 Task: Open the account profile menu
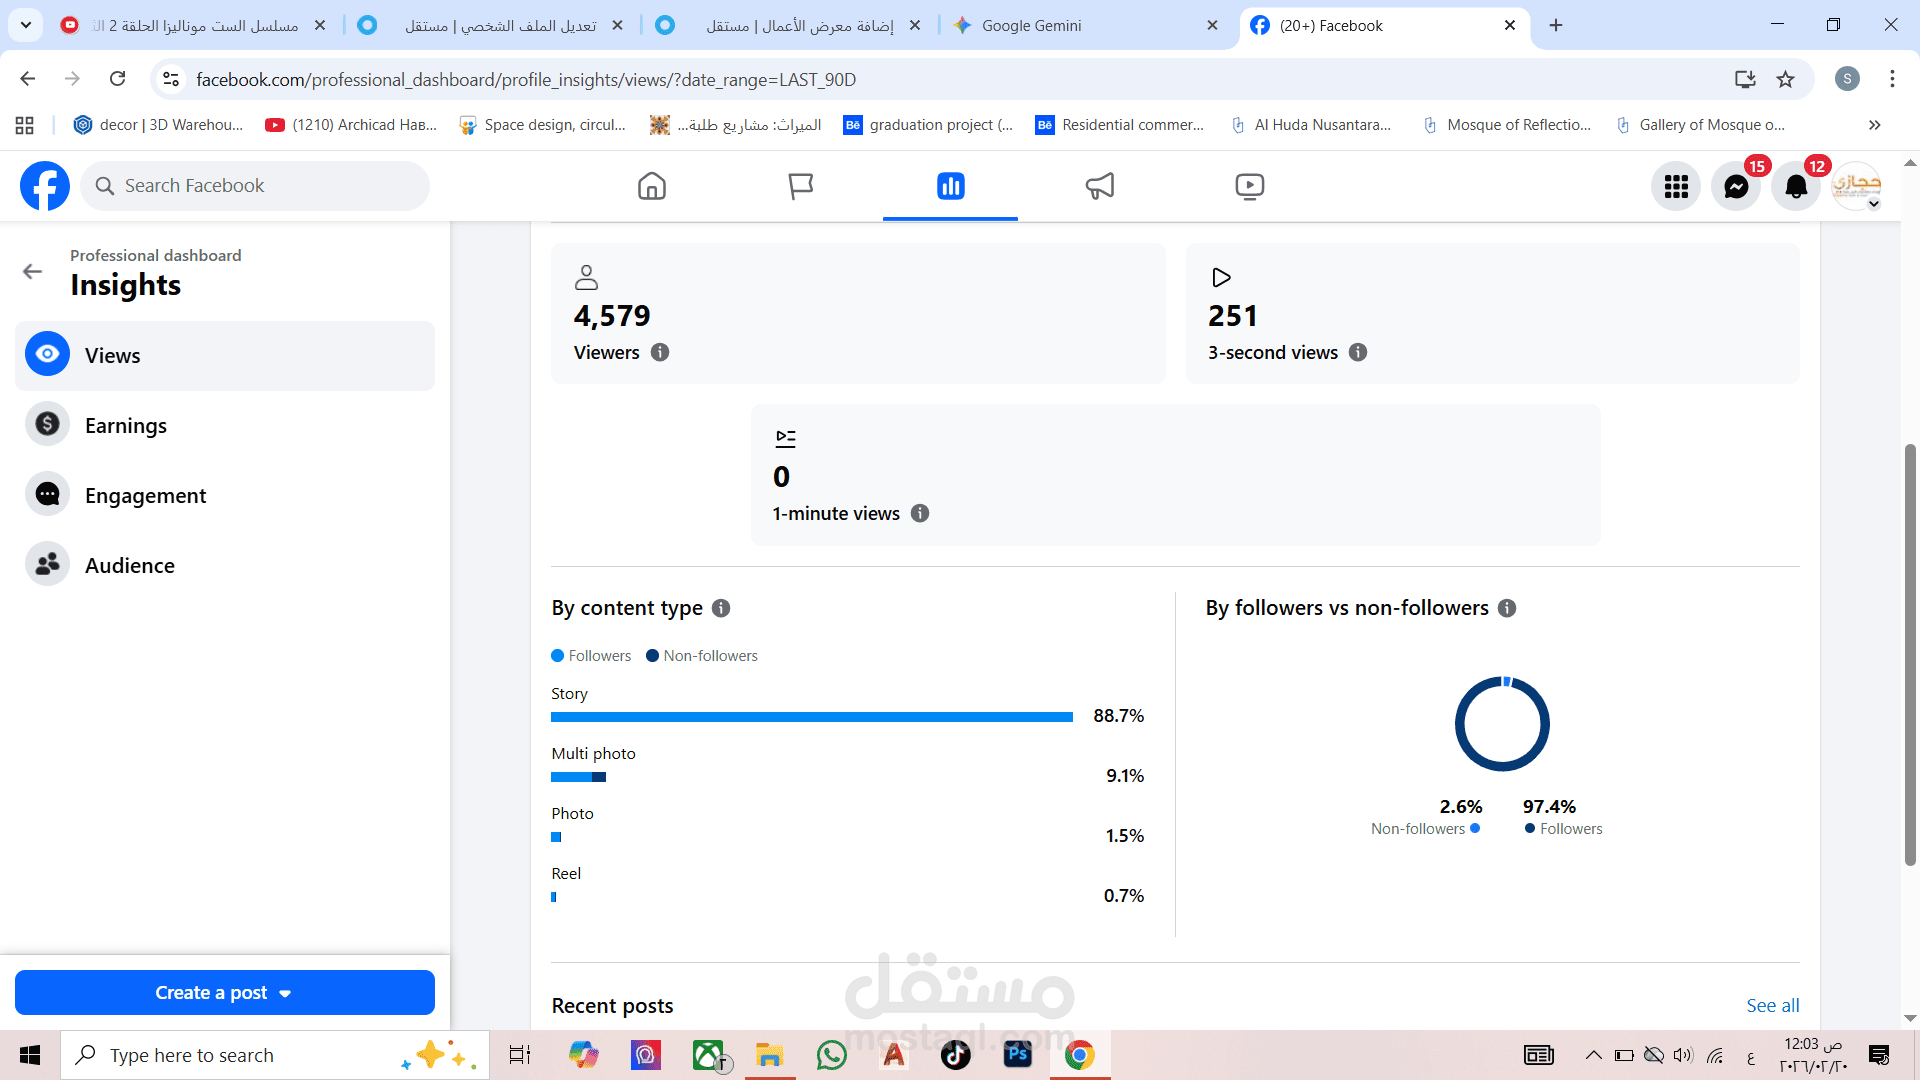(x=1857, y=186)
